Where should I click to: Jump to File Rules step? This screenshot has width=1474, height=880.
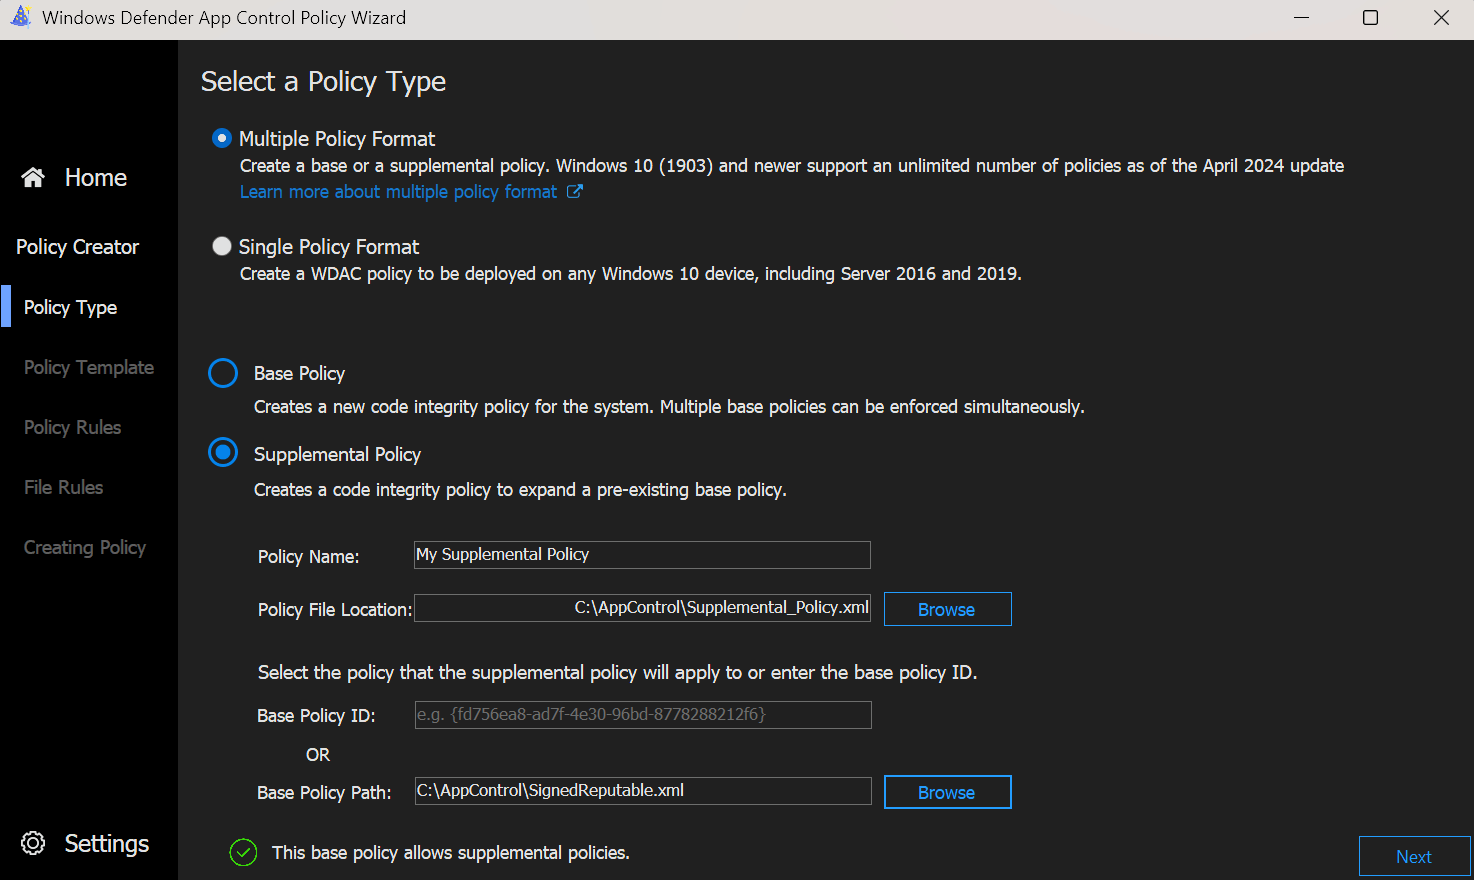[x=63, y=487]
